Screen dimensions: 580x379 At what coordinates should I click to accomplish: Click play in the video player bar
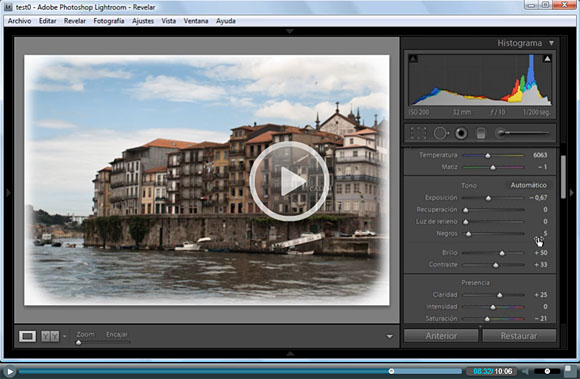click(x=10, y=371)
